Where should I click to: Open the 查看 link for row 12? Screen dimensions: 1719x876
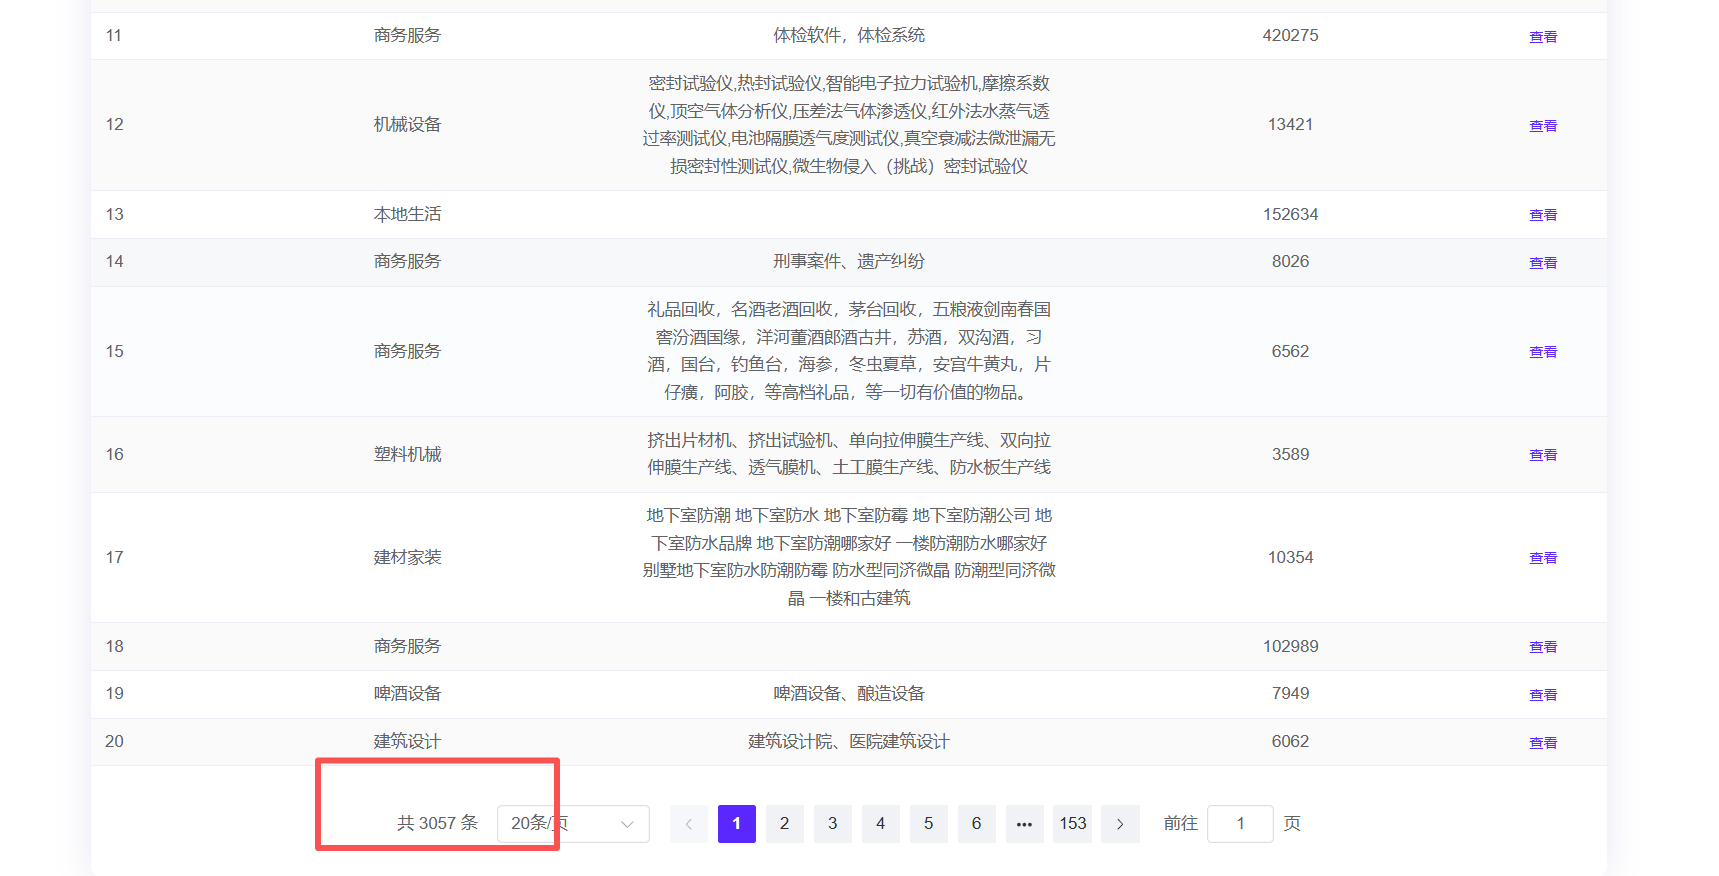point(1542,126)
